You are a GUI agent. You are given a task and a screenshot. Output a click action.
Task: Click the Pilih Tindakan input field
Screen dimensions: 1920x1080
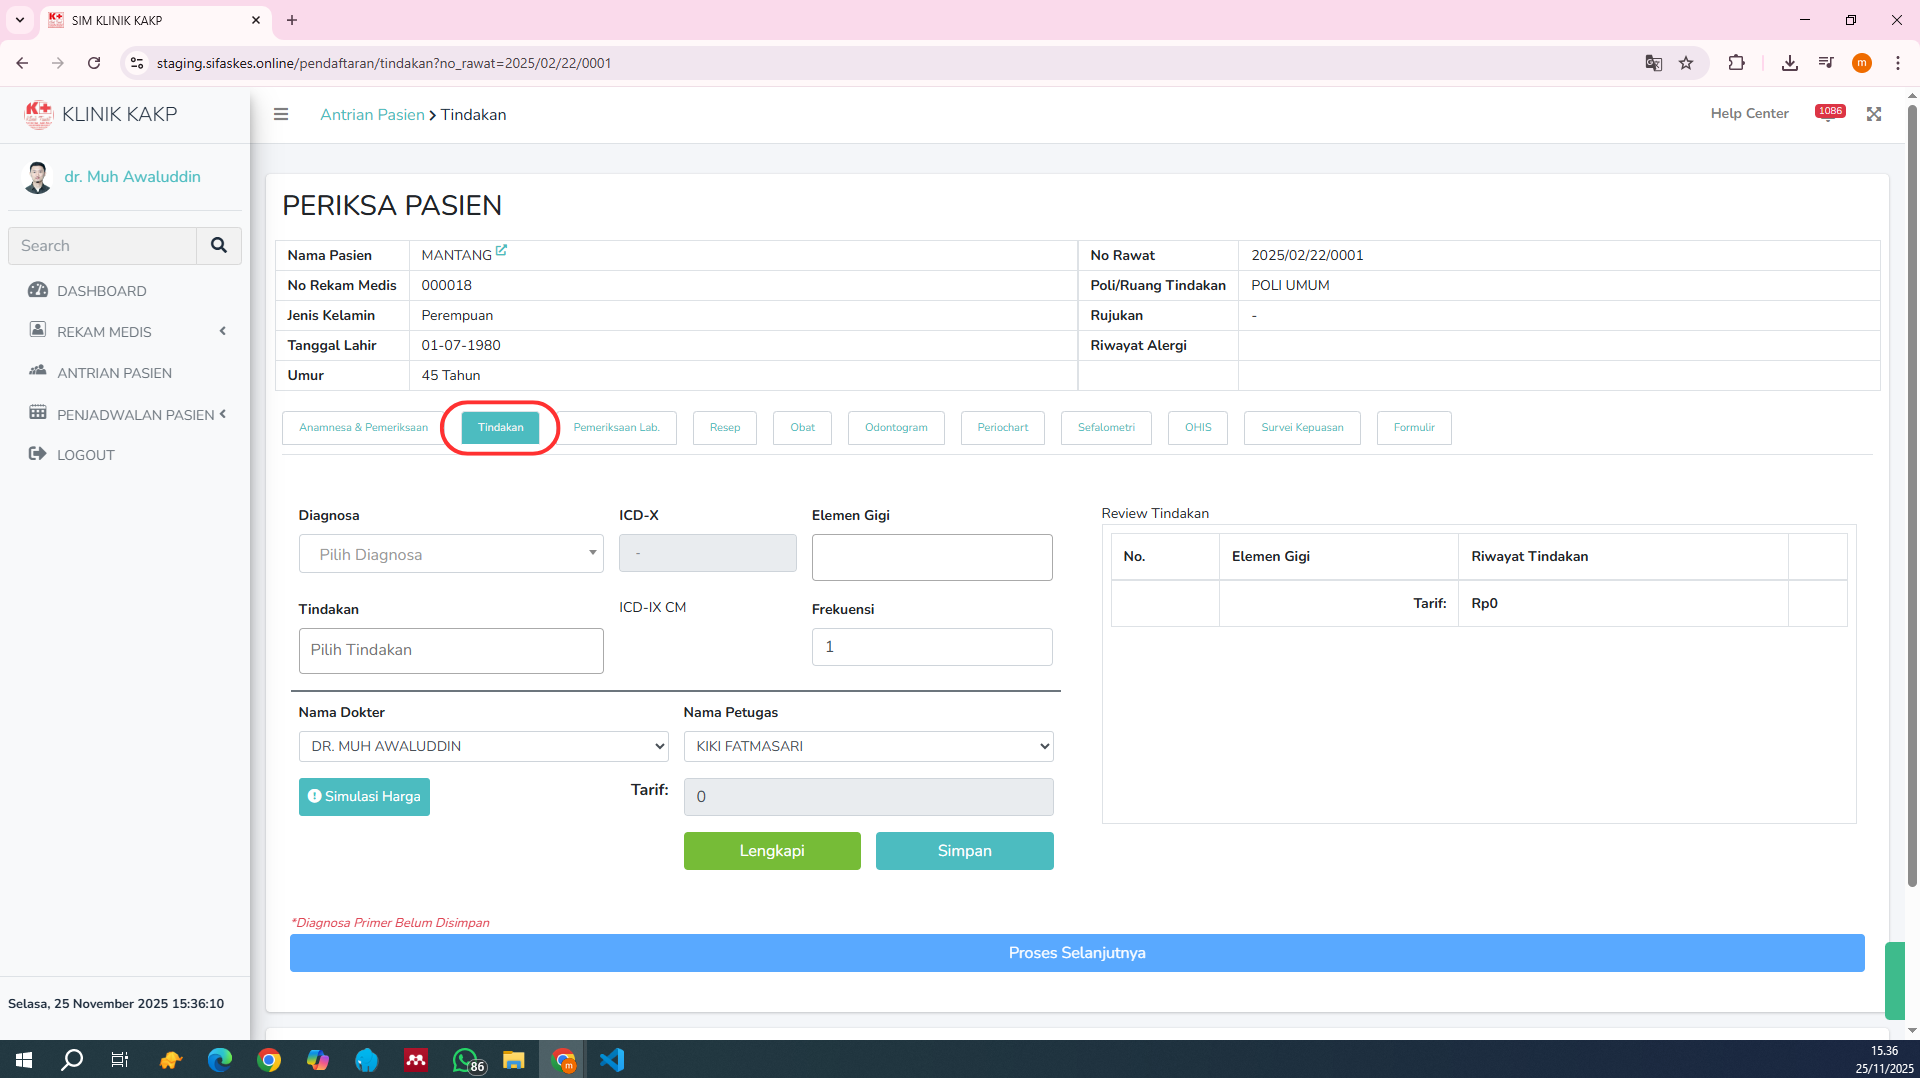pos(450,650)
